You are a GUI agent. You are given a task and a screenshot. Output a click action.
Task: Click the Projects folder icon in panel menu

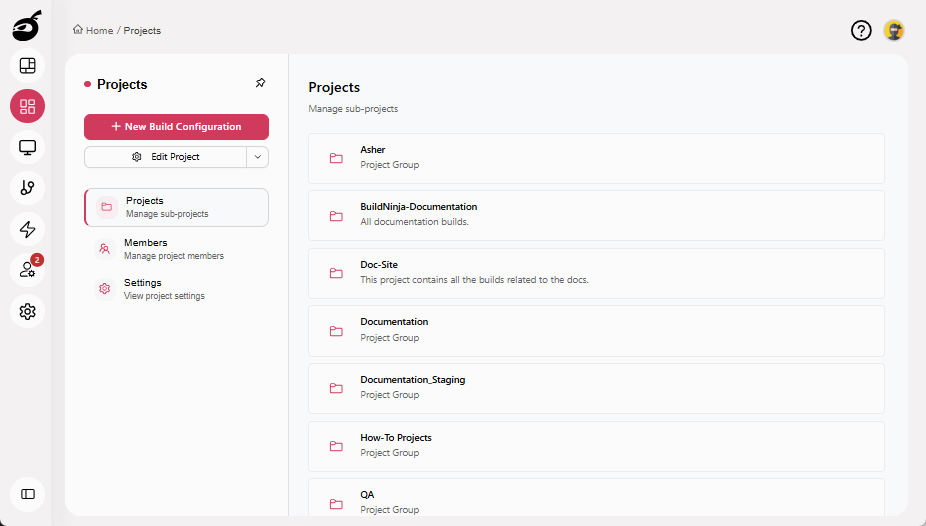107,207
